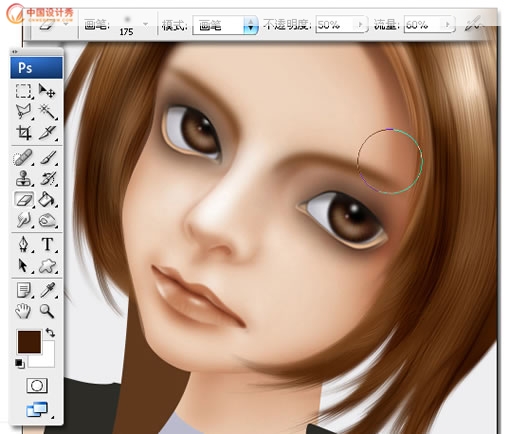
Task: Select the Move tool
Action: [x=47, y=91]
